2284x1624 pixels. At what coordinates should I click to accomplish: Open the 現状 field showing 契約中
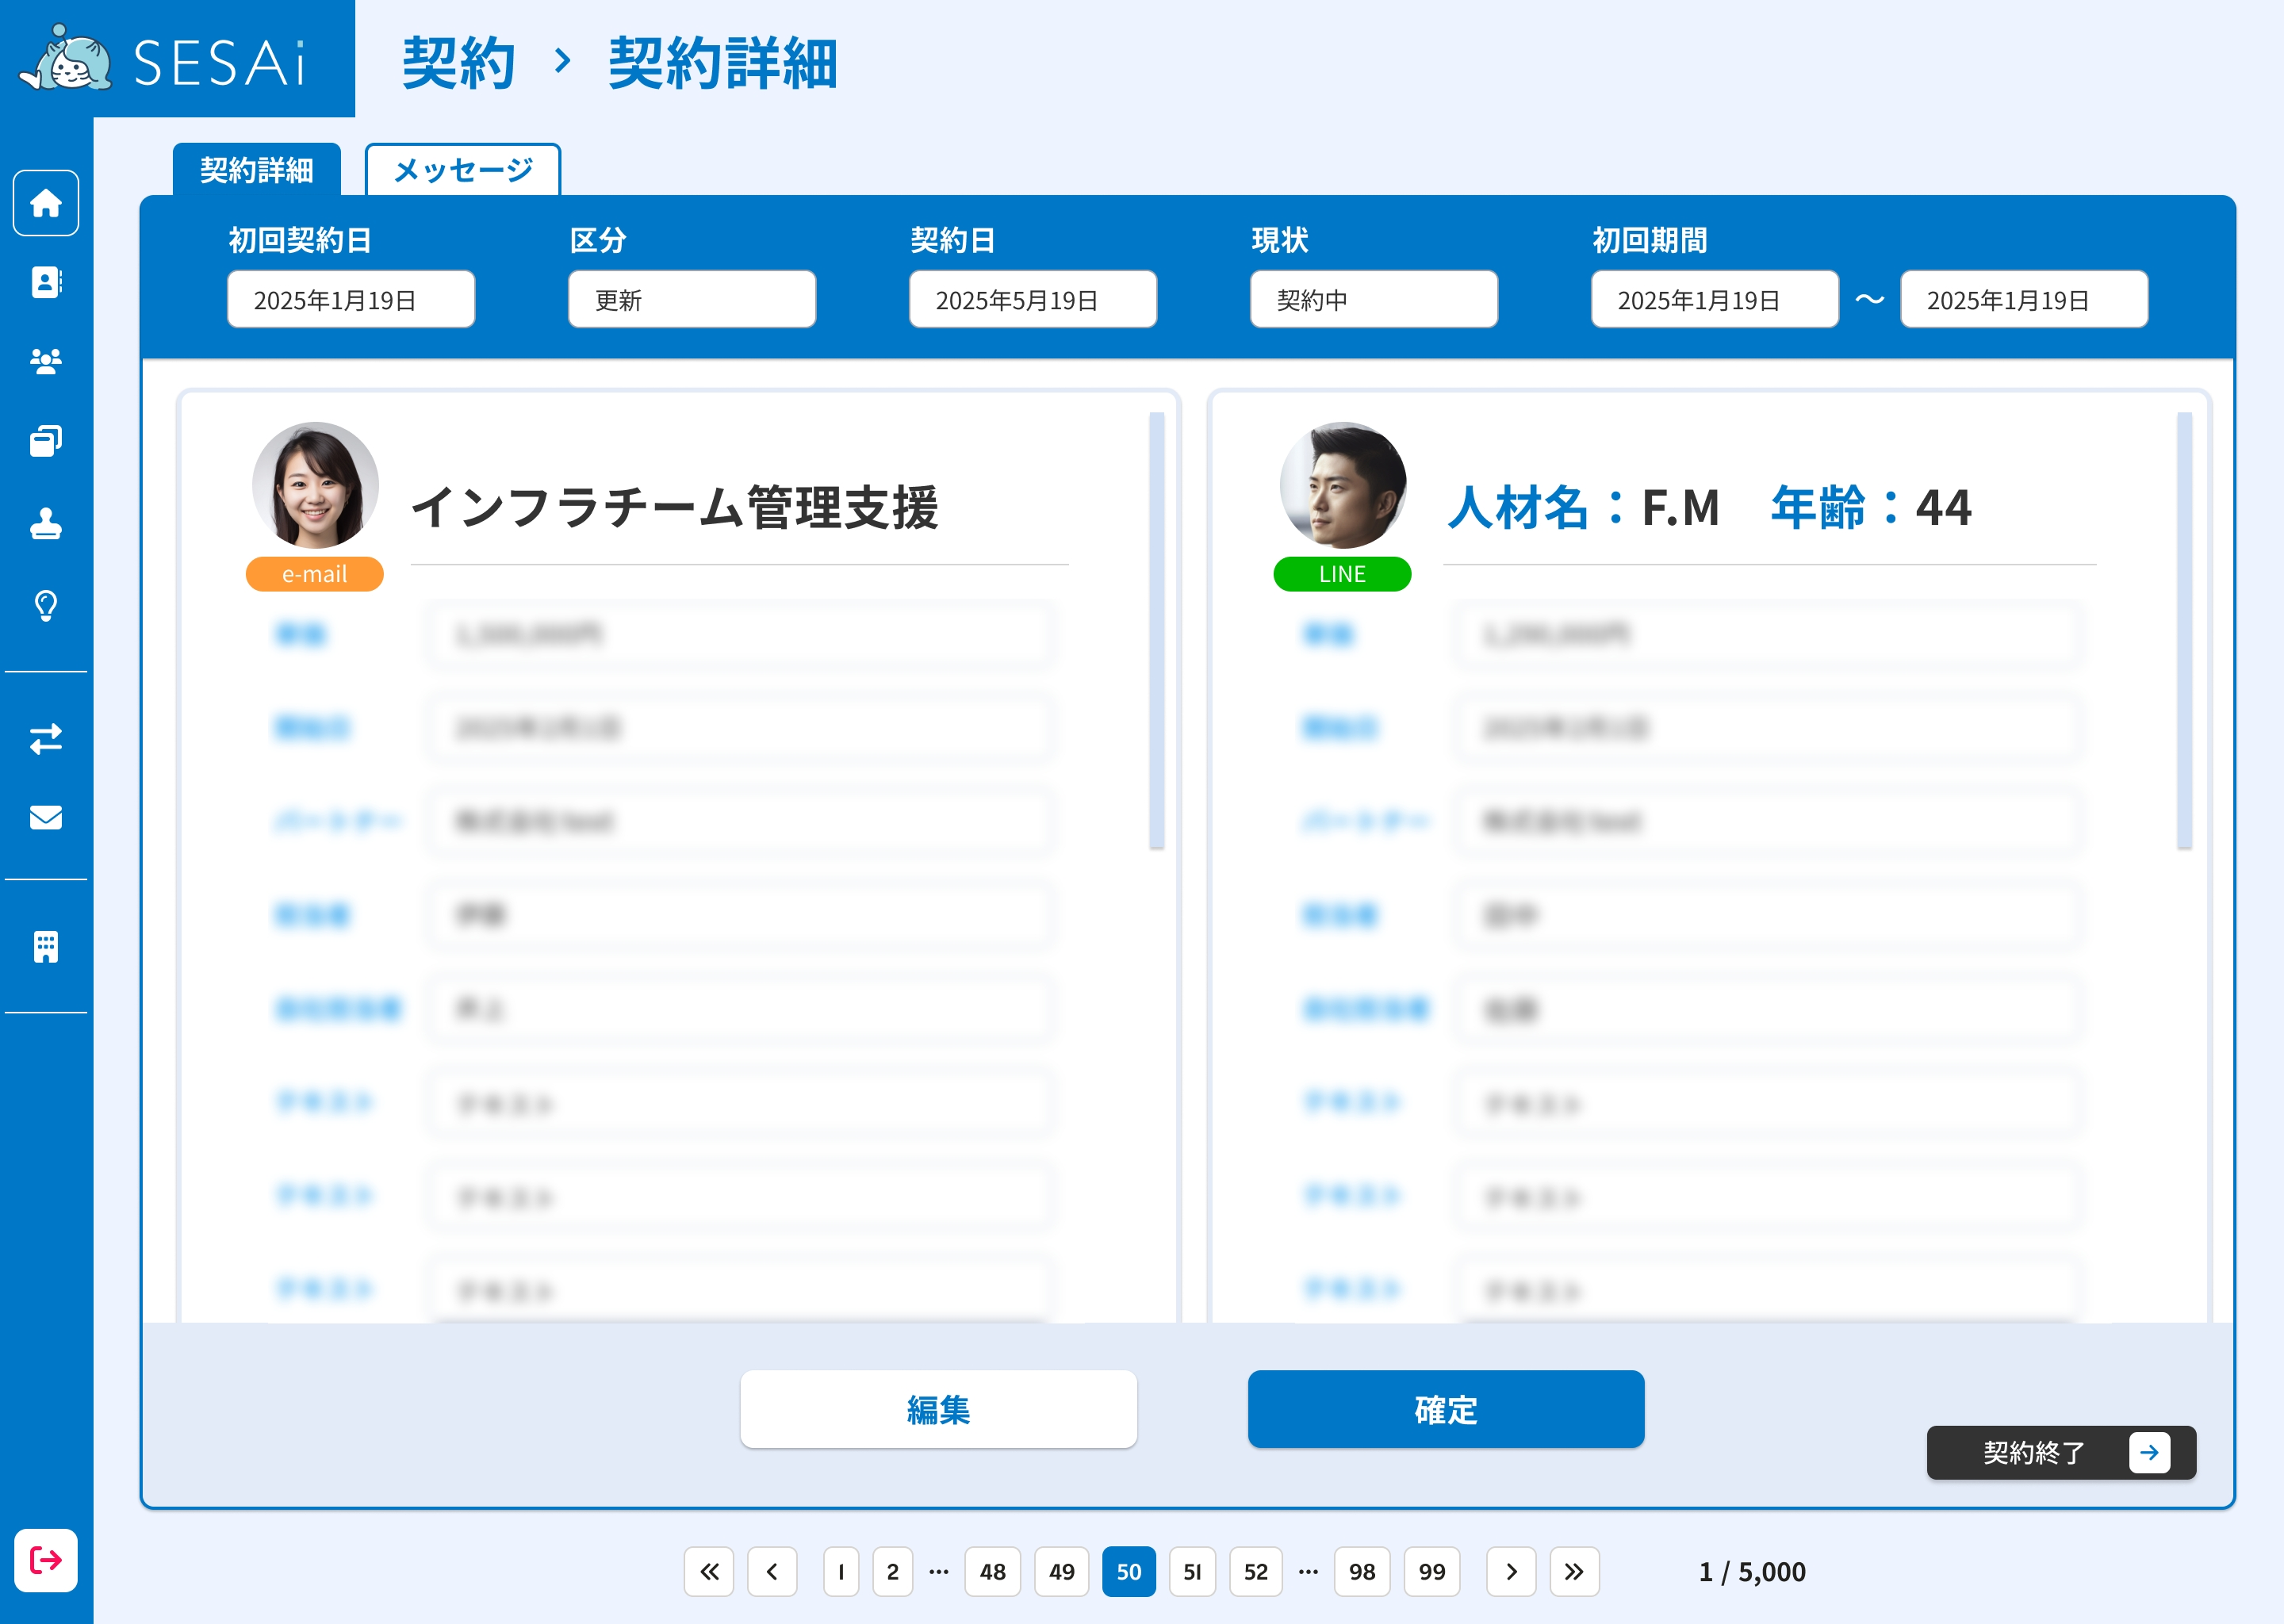(x=1374, y=299)
